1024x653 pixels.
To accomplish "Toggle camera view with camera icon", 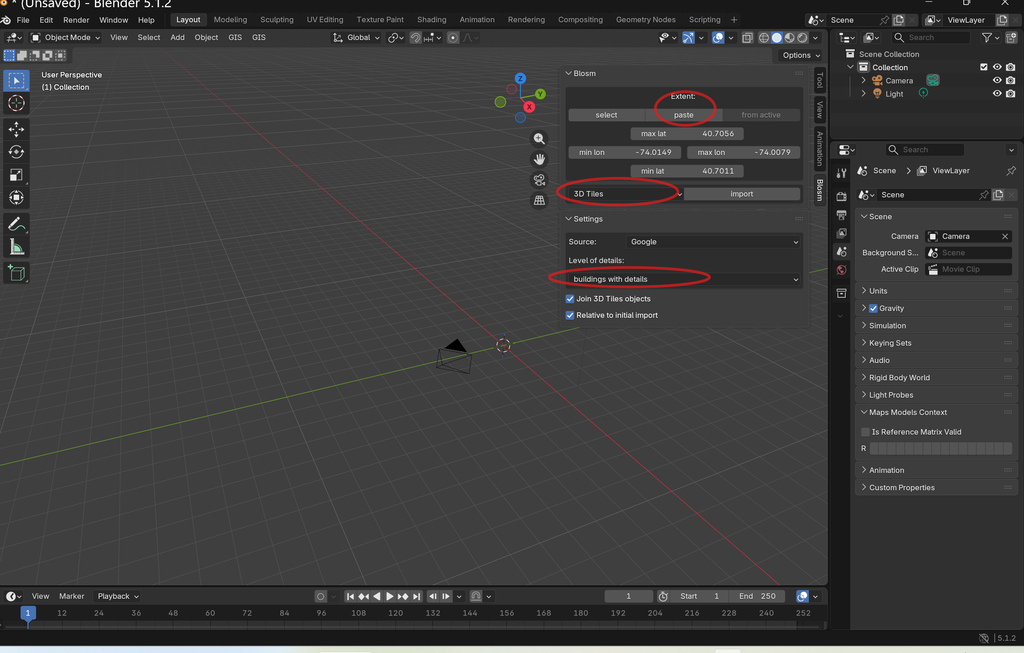I will click(x=539, y=180).
